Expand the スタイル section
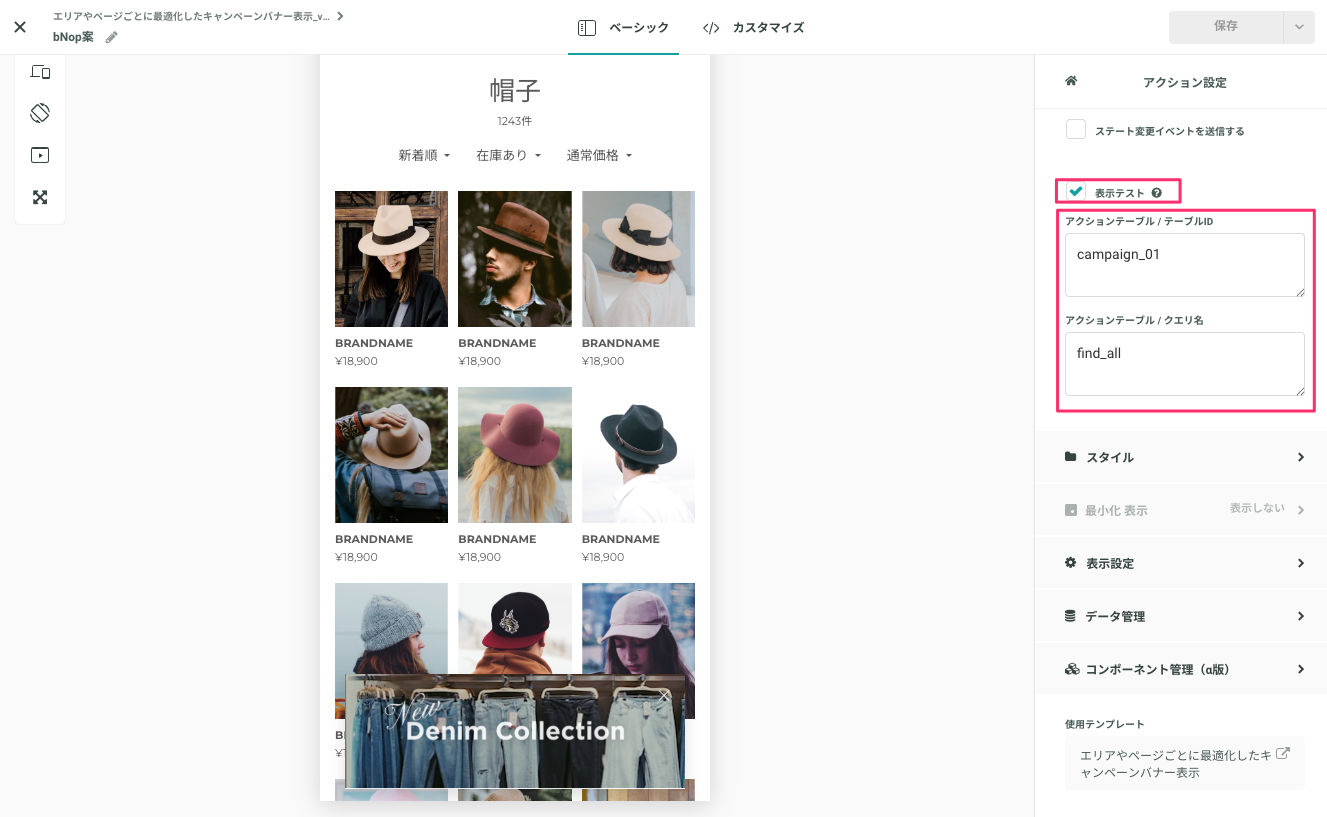The image size is (1327, 817). coord(1181,457)
